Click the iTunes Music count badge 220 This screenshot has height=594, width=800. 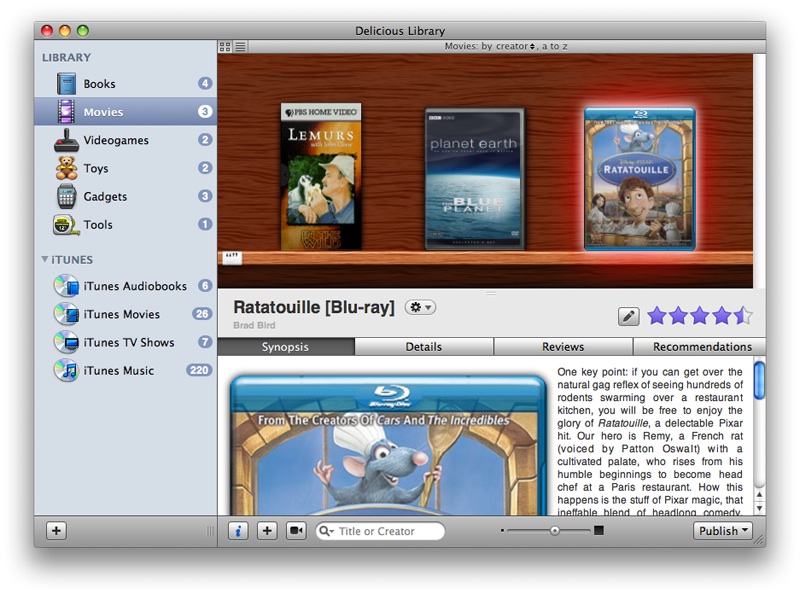point(199,370)
